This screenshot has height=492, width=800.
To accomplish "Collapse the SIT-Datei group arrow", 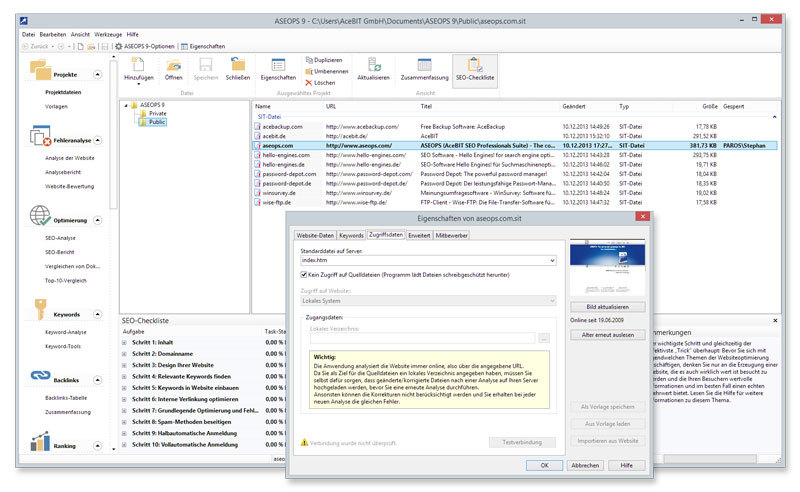I will click(774, 117).
